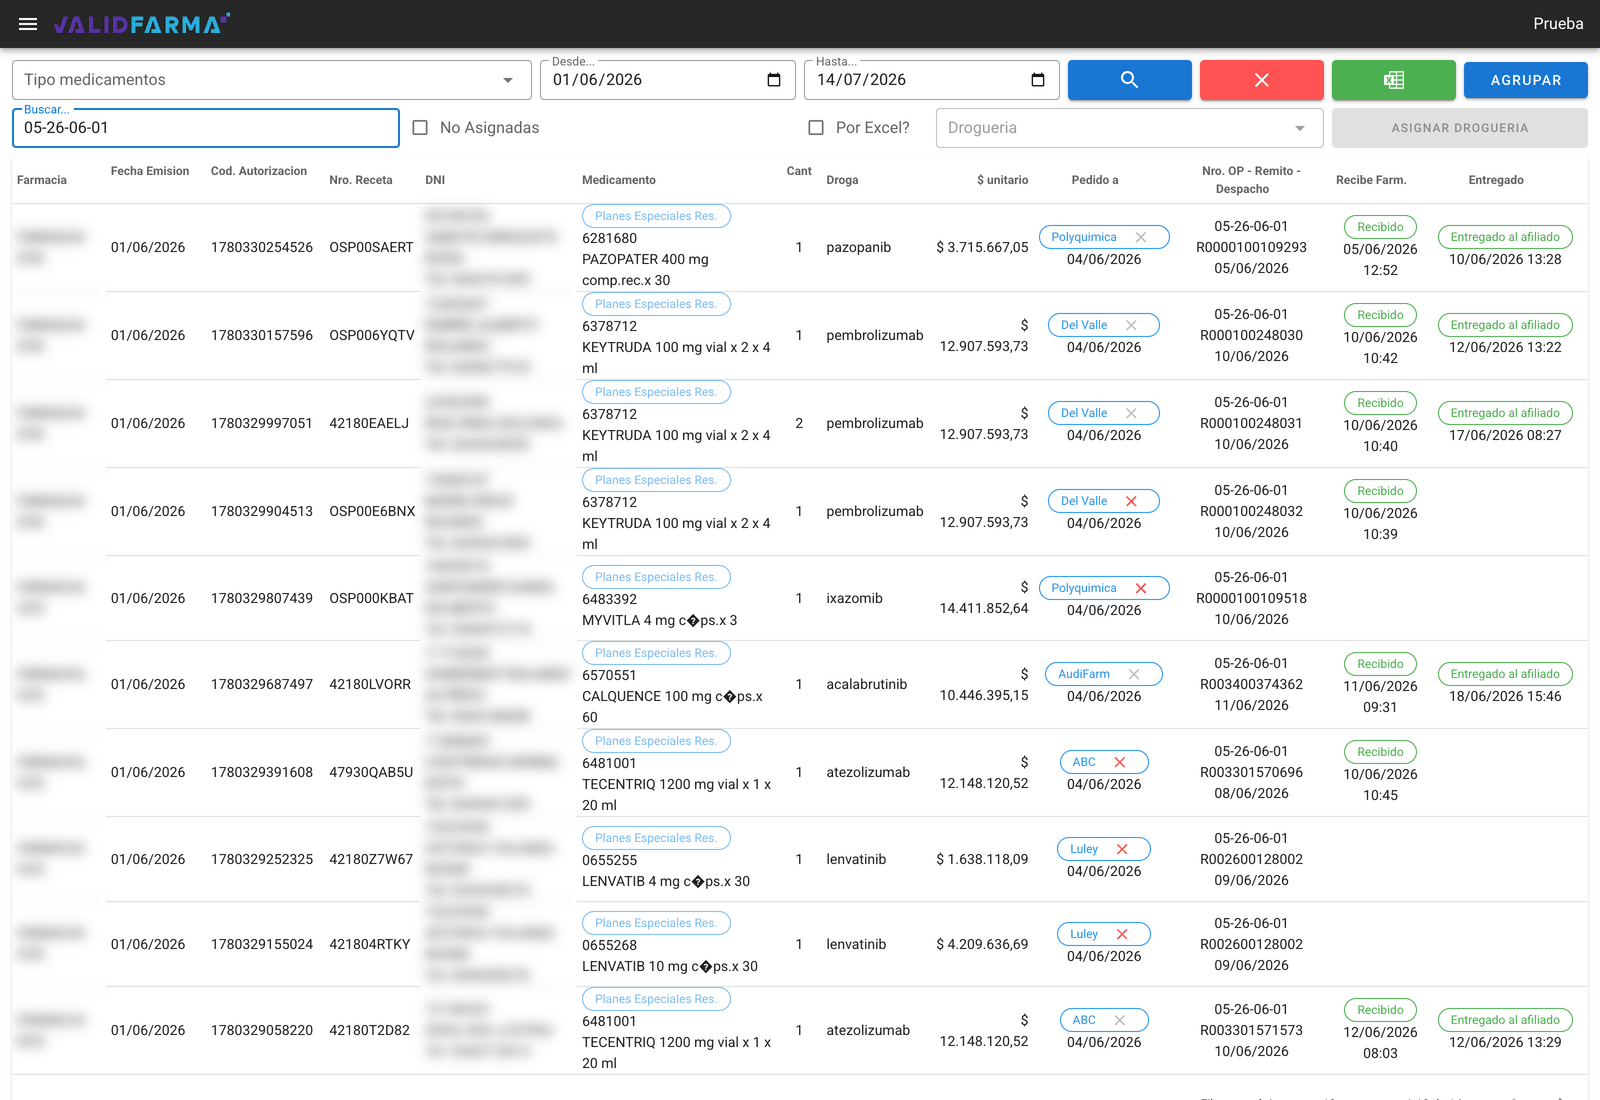The width and height of the screenshot is (1600, 1100).
Task: Open the Drogueria dropdown
Action: (x=1130, y=128)
